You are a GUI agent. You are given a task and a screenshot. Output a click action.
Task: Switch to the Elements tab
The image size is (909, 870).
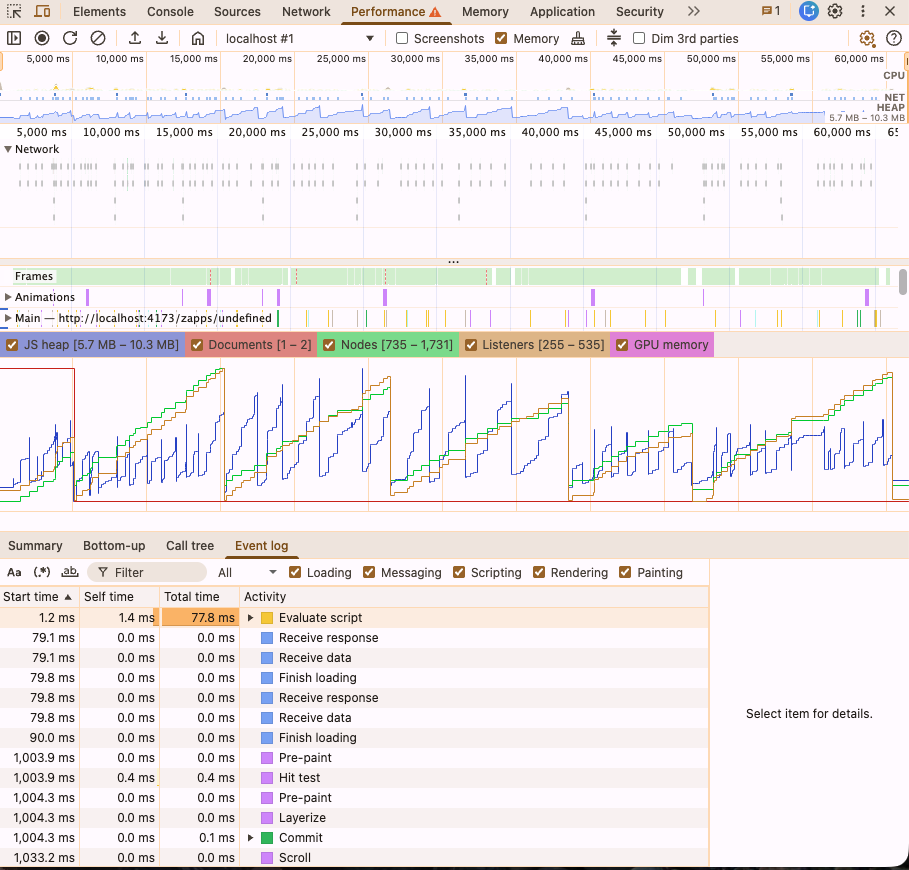pyautogui.click(x=99, y=12)
